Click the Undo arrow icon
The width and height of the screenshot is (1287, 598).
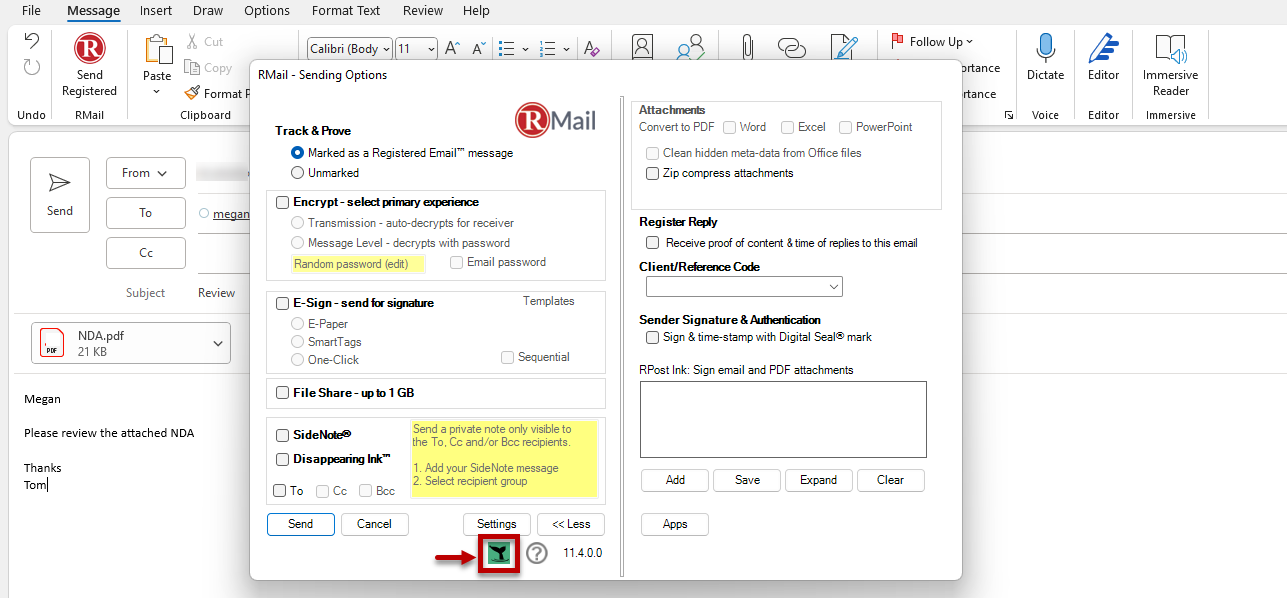pos(32,42)
